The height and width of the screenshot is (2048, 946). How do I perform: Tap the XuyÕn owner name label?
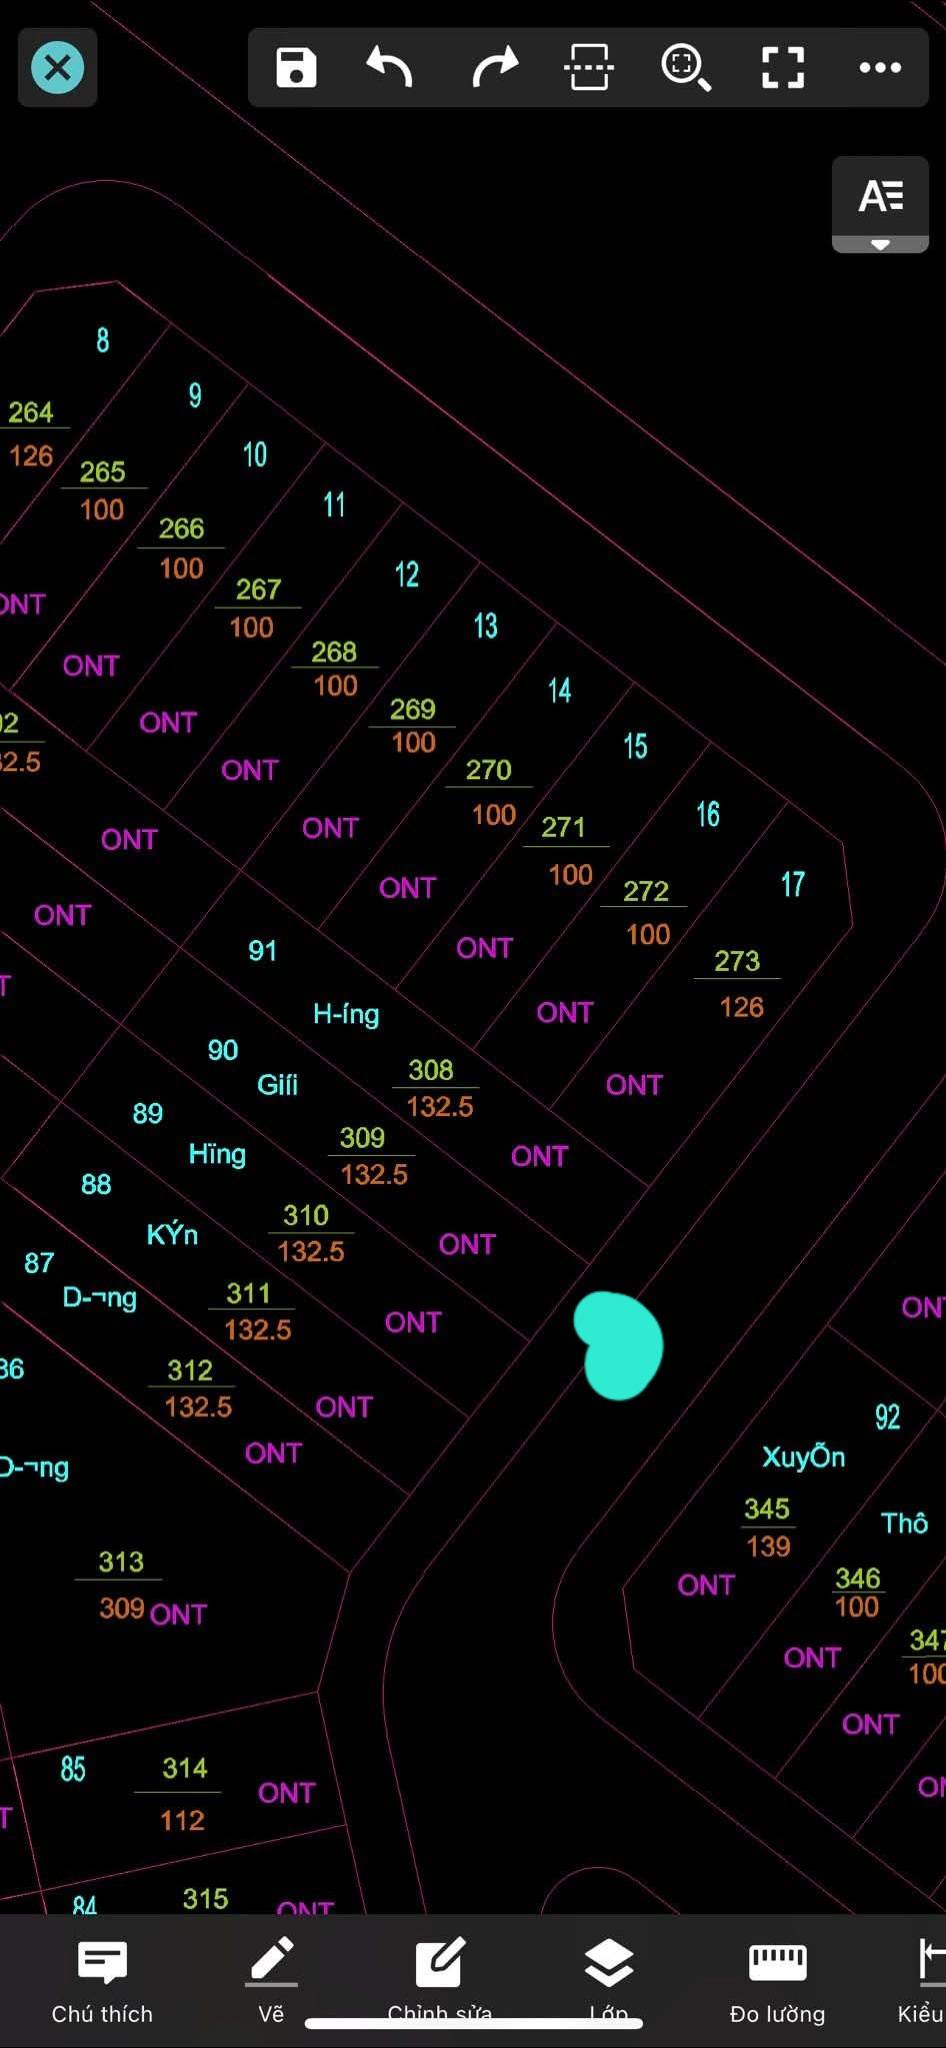pyautogui.click(x=803, y=1456)
